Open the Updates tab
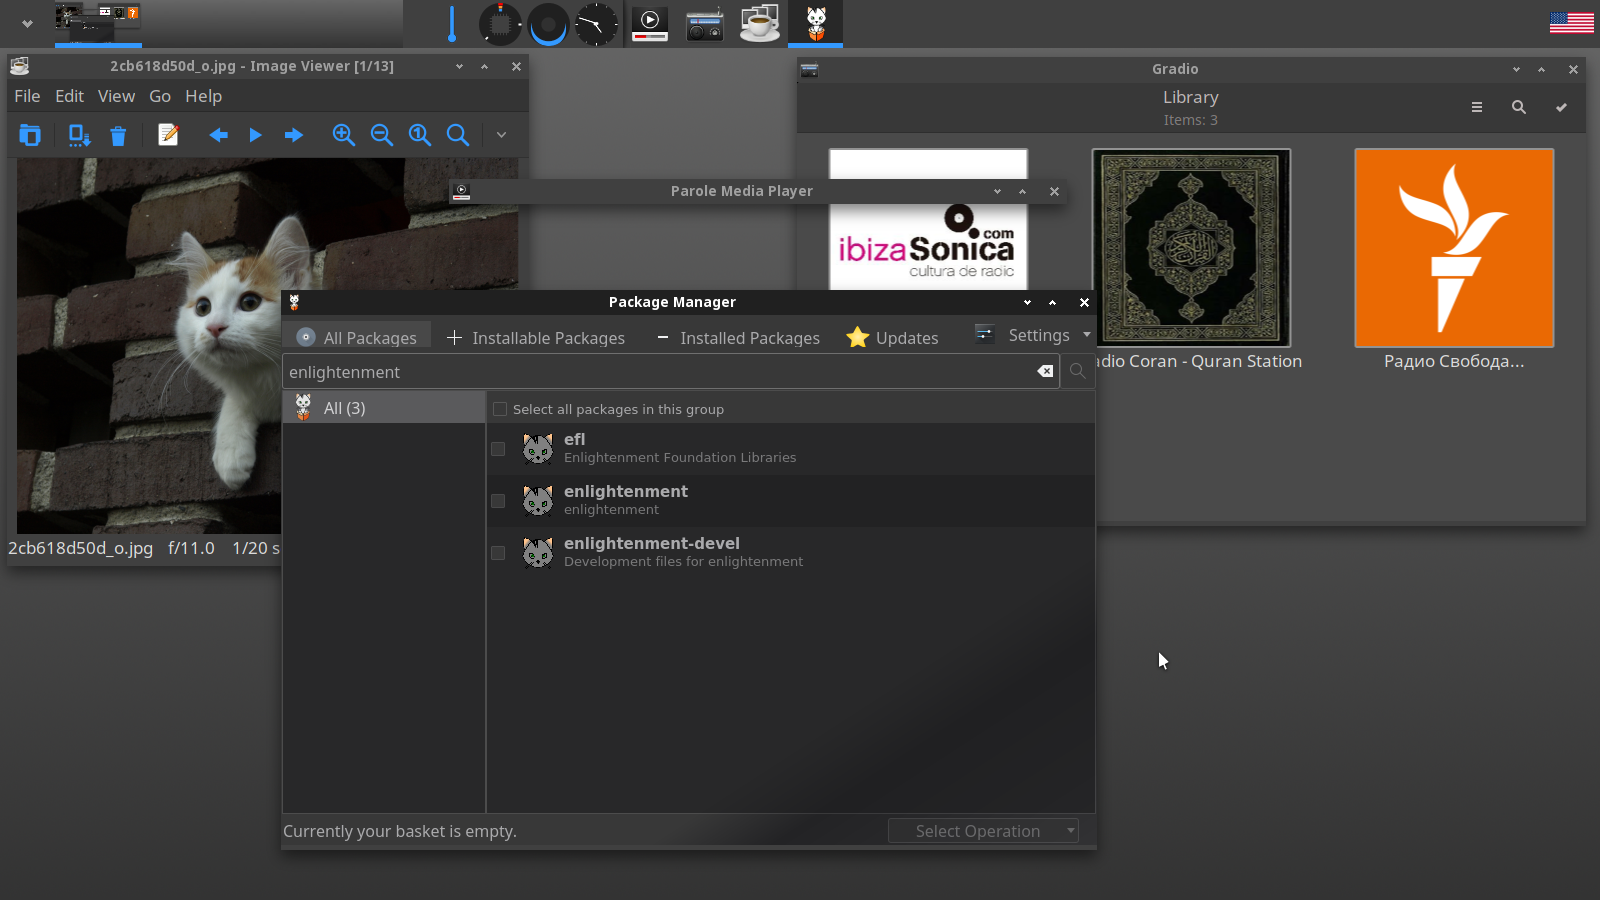The width and height of the screenshot is (1600, 900). 892,338
